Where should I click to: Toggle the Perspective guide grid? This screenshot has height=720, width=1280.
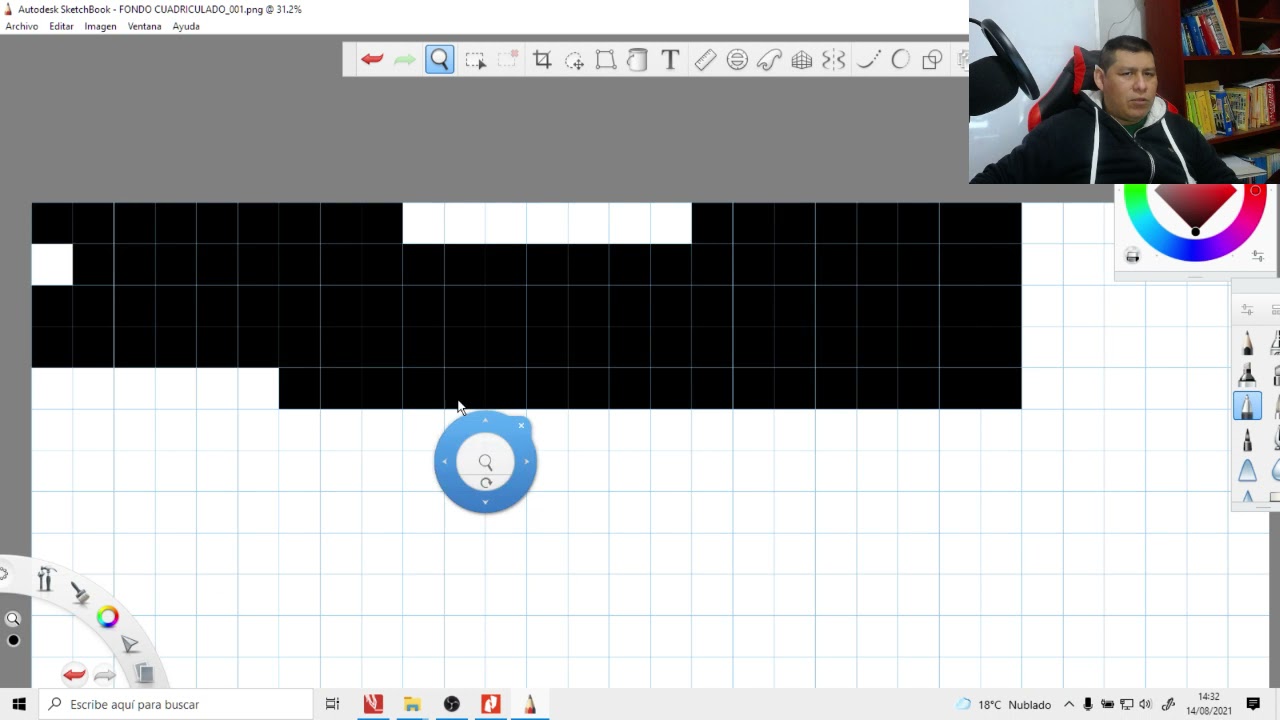tap(802, 60)
